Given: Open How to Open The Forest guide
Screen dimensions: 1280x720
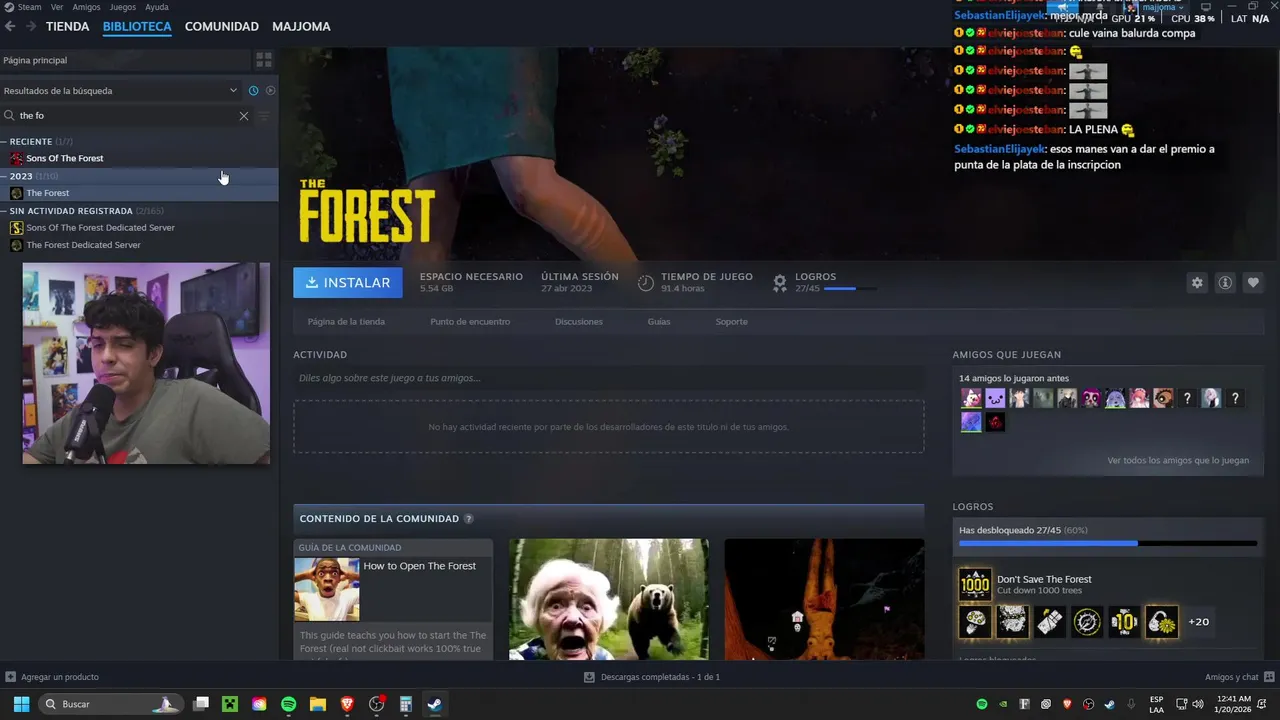Looking at the screenshot, I should [x=420, y=566].
